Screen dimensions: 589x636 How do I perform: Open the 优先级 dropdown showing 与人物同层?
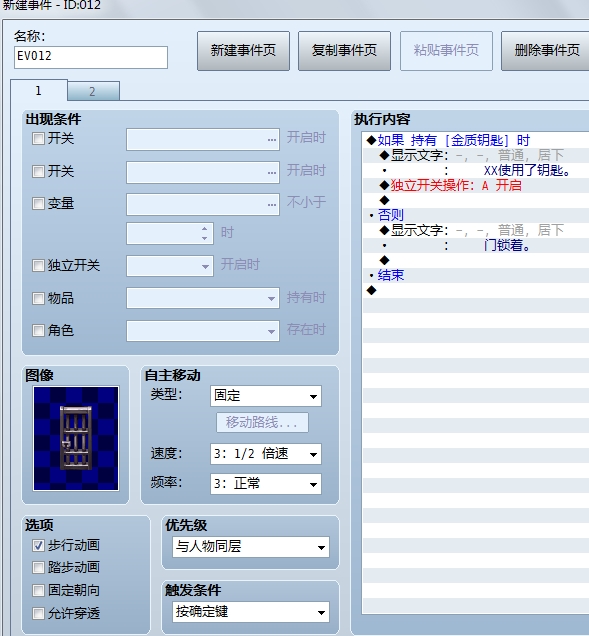pyautogui.click(x=251, y=547)
